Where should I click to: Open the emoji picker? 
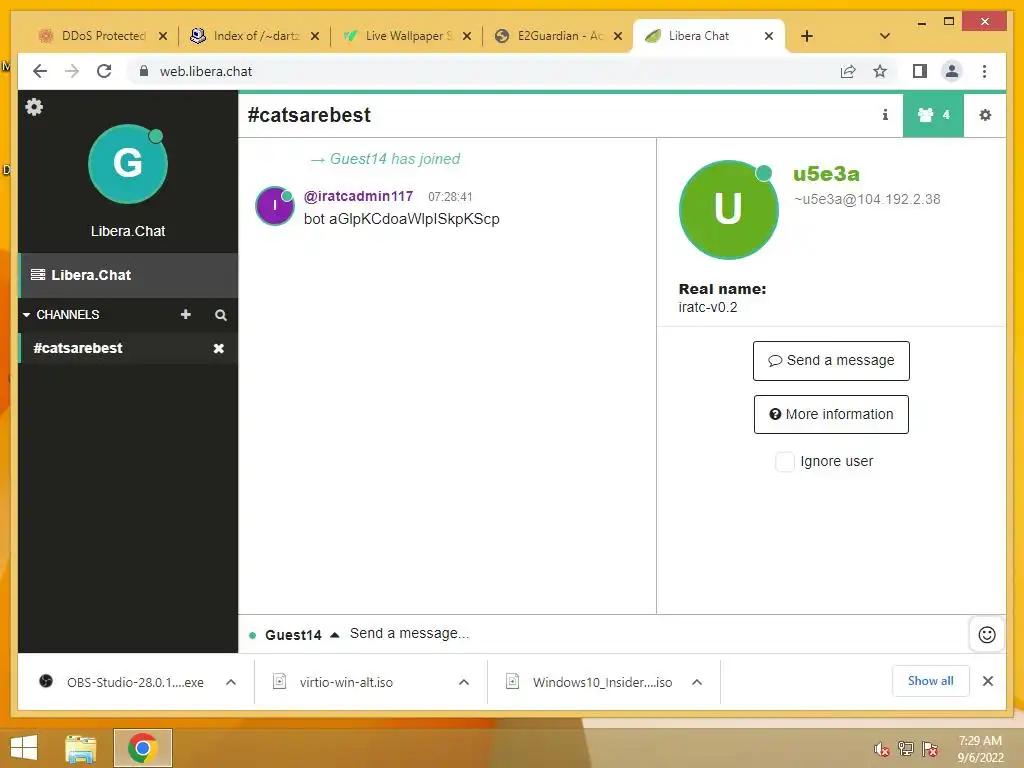(987, 634)
